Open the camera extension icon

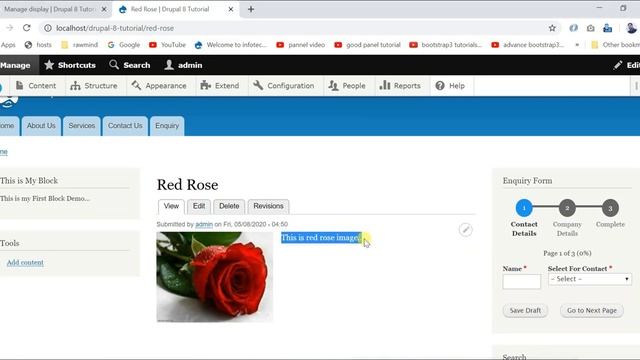click(590, 28)
